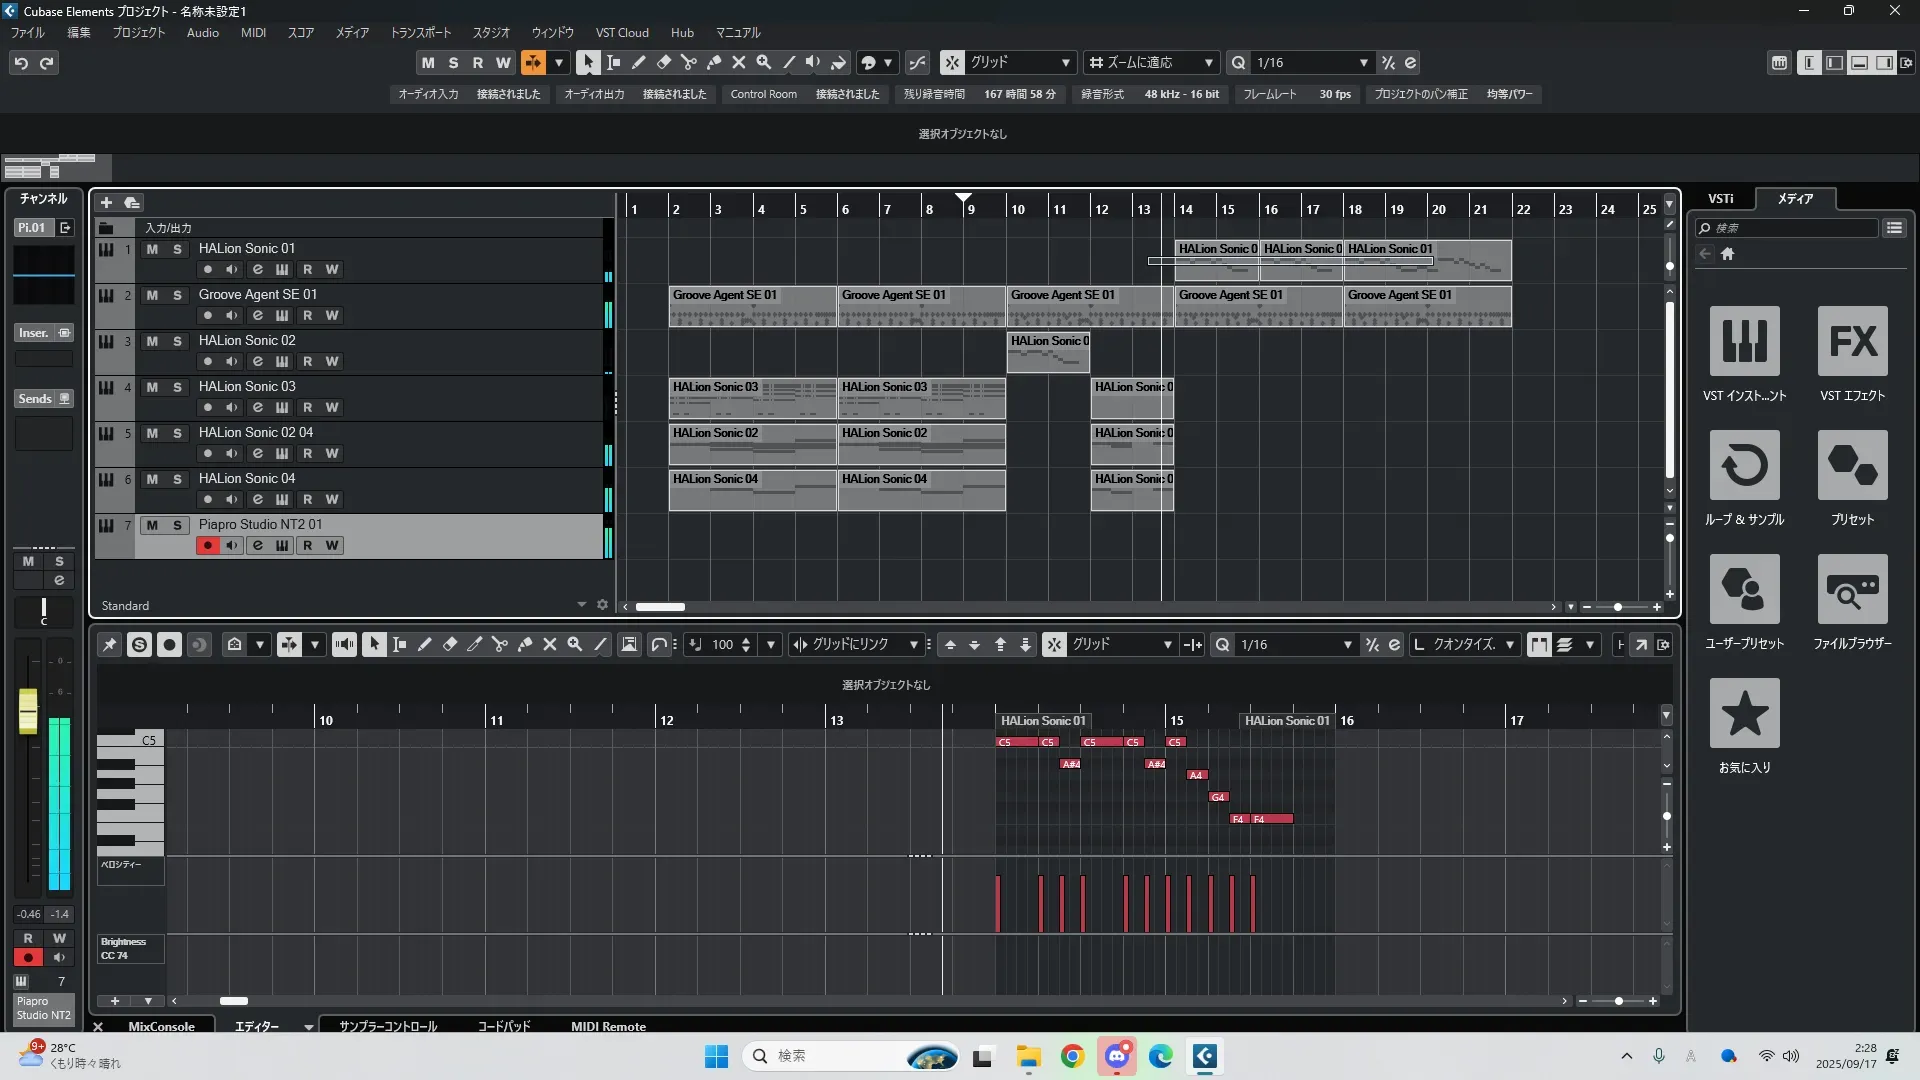Solo the HALion Sonic 03 track

click(x=177, y=387)
